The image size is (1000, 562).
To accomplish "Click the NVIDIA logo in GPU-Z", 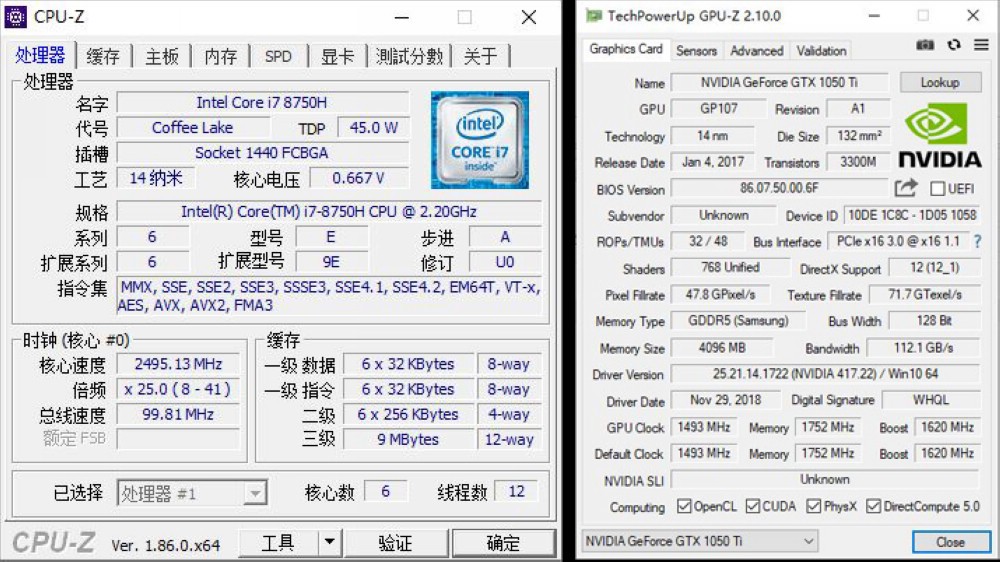I will coord(939,136).
